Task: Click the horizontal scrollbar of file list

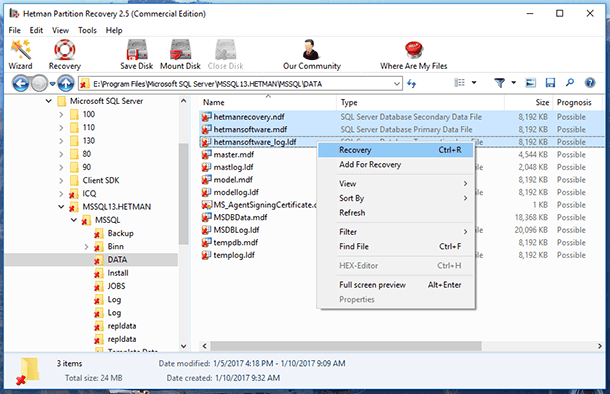Action: pyautogui.click(x=345, y=346)
